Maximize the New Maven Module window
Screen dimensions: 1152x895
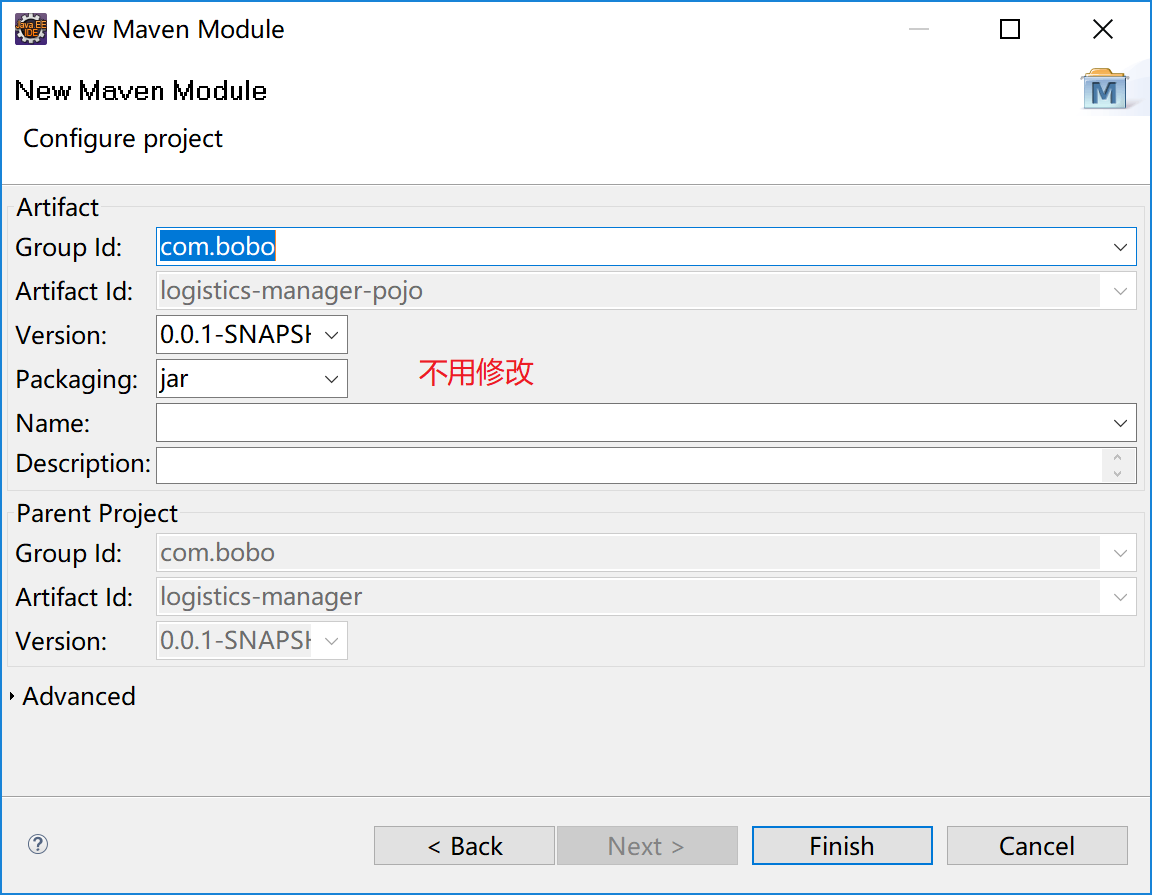[x=1010, y=29]
